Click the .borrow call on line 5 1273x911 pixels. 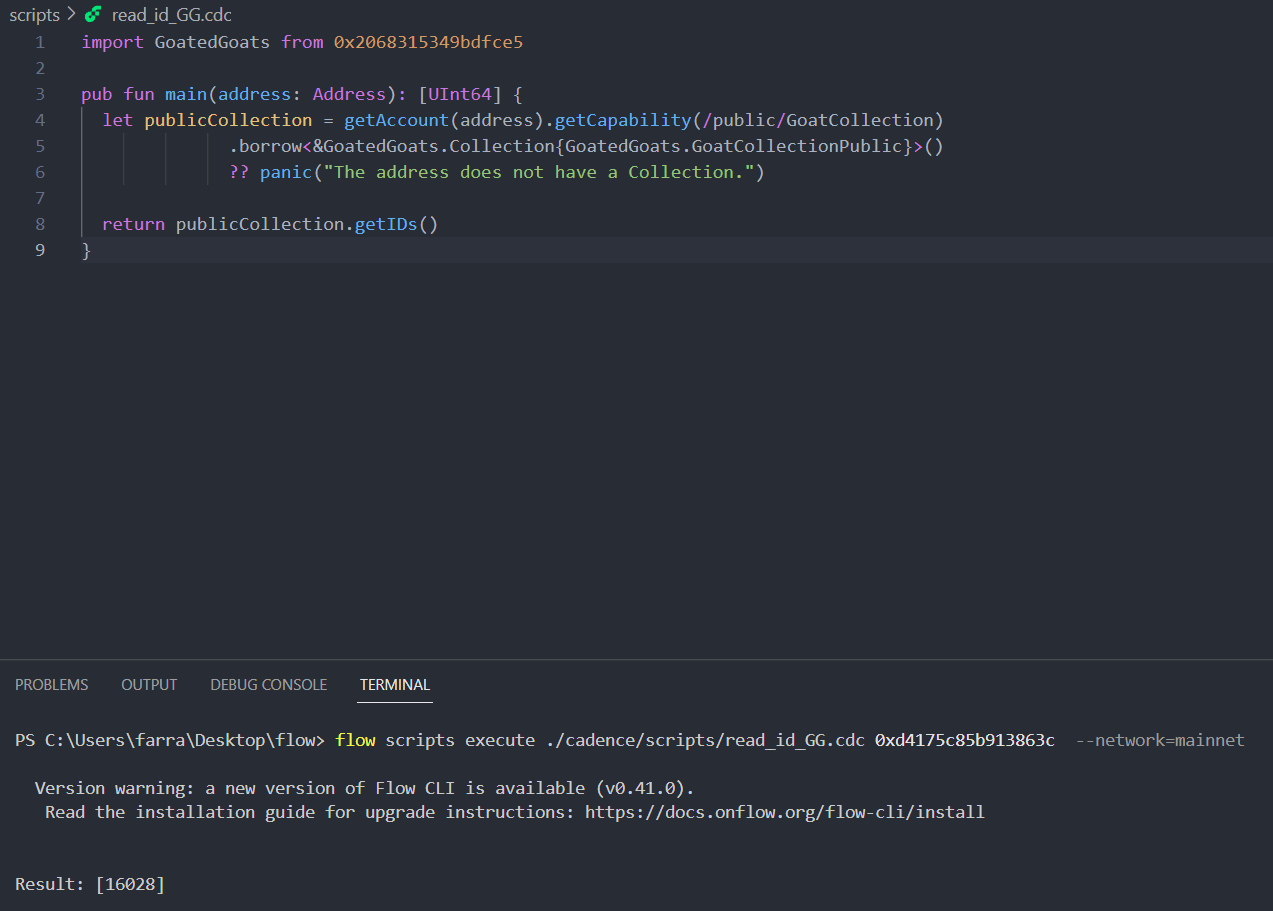tap(264, 146)
